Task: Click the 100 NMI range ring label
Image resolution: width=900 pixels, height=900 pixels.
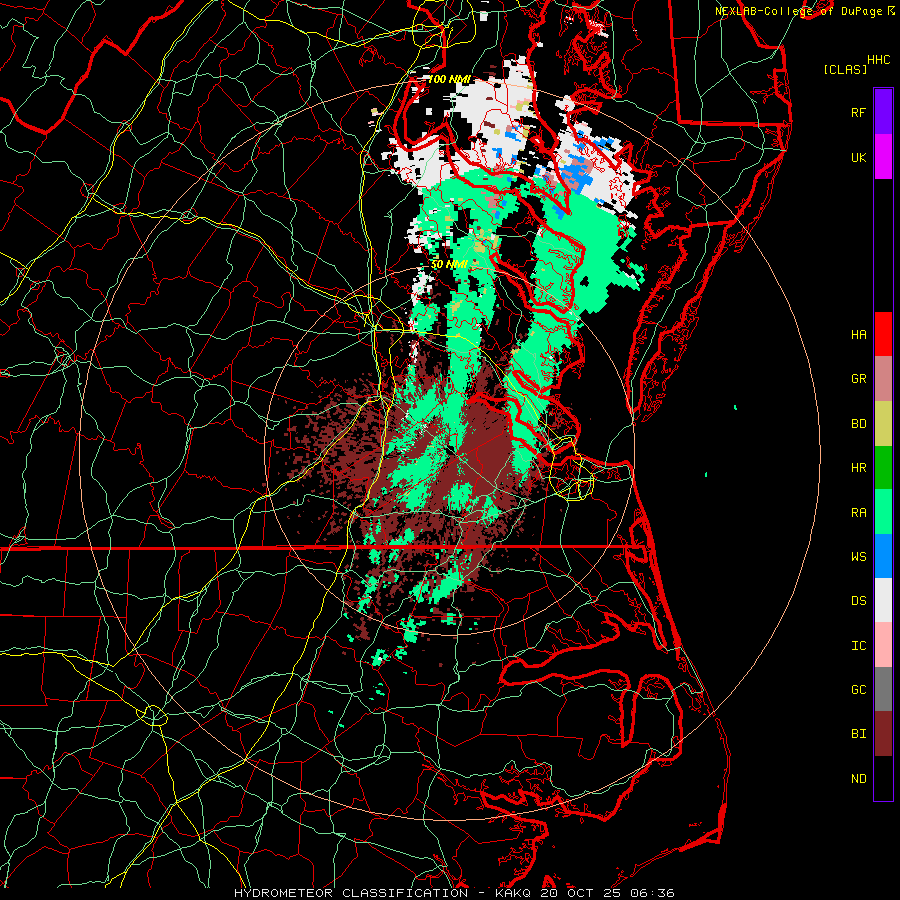Action: point(449,79)
